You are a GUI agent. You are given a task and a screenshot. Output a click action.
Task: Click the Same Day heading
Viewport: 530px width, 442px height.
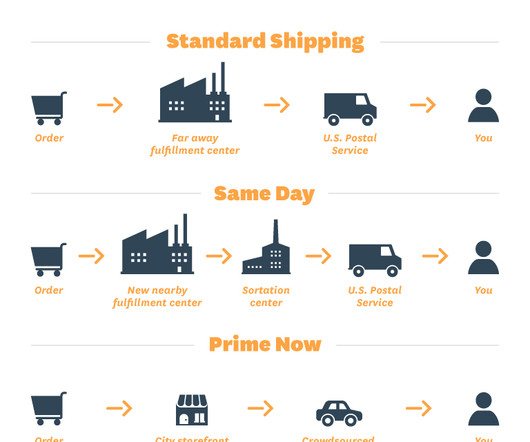pyautogui.click(x=264, y=194)
